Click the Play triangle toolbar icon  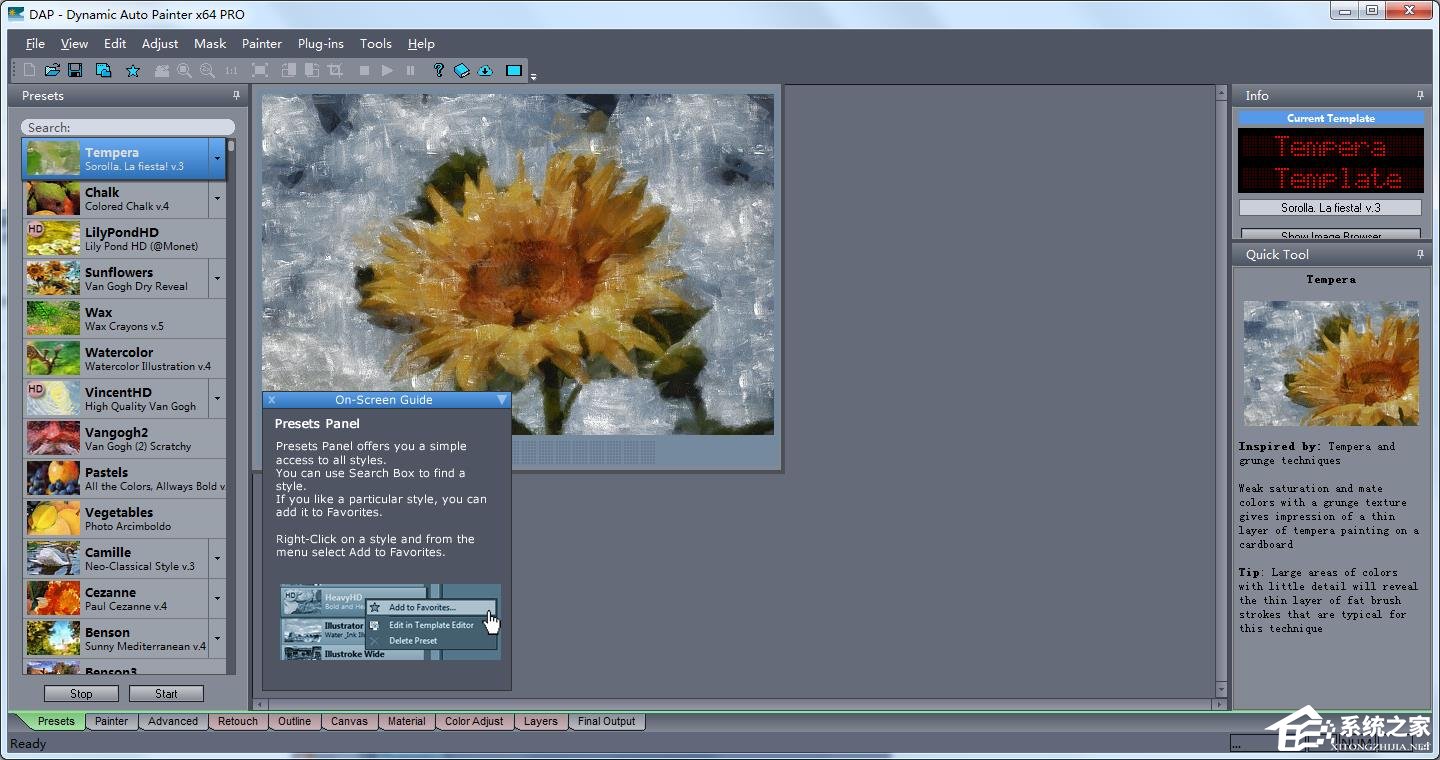pos(387,70)
